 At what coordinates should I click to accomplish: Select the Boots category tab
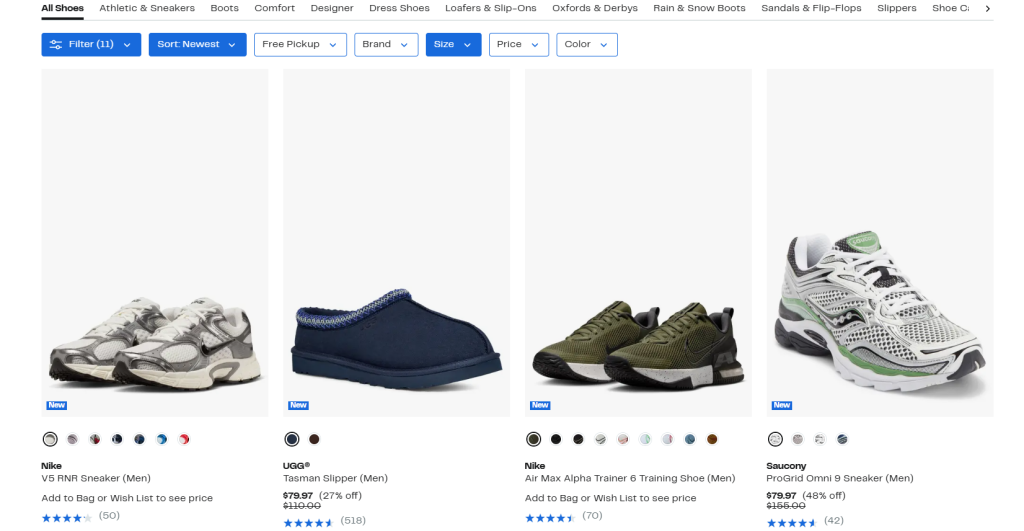(x=224, y=8)
